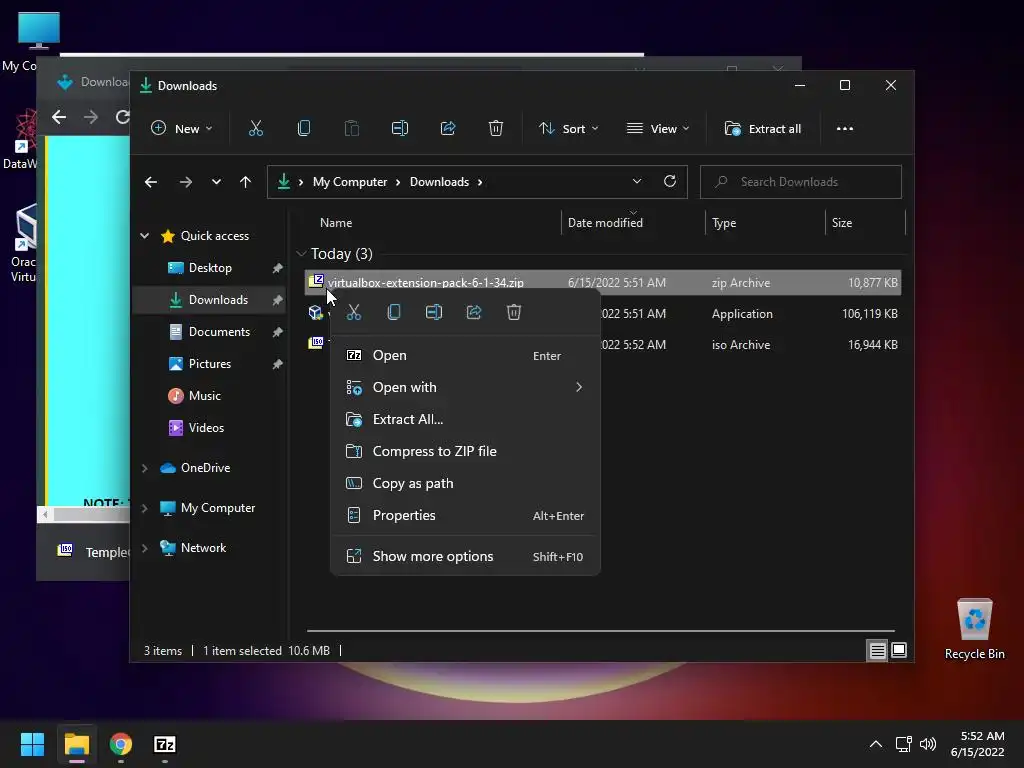The width and height of the screenshot is (1024, 768).
Task: Refresh the Downloads folder view
Action: 670,182
